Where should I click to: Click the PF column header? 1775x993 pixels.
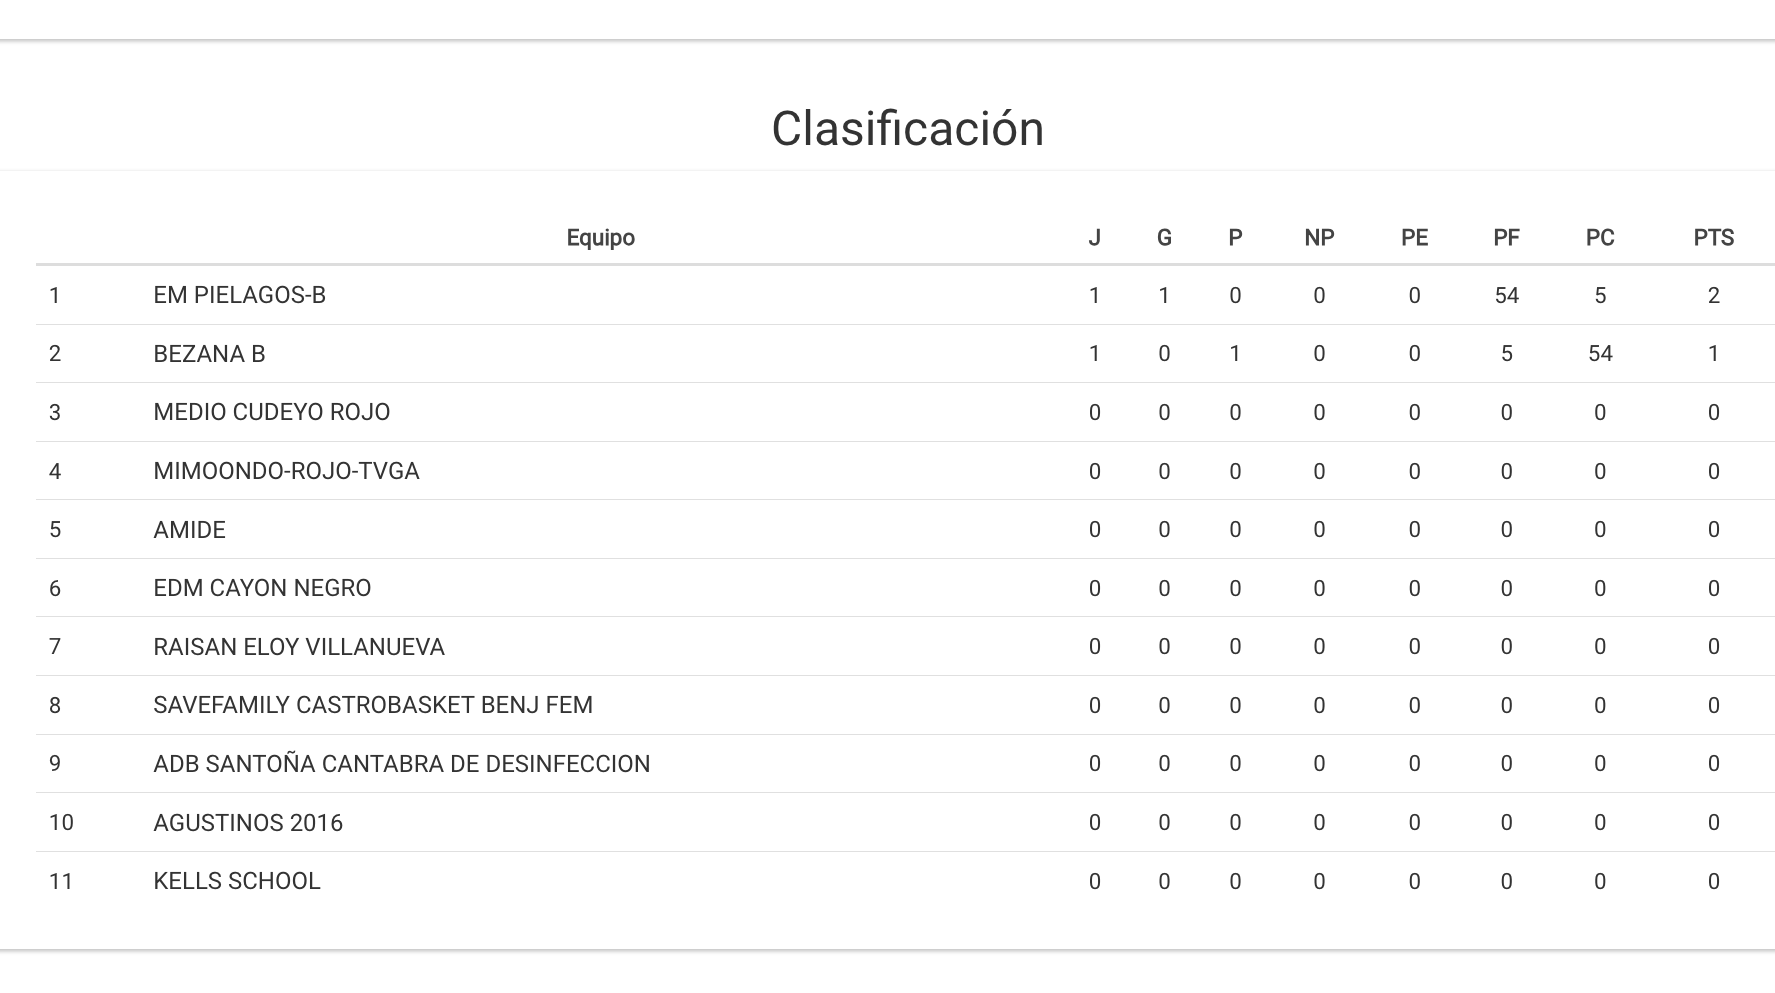pos(1506,238)
